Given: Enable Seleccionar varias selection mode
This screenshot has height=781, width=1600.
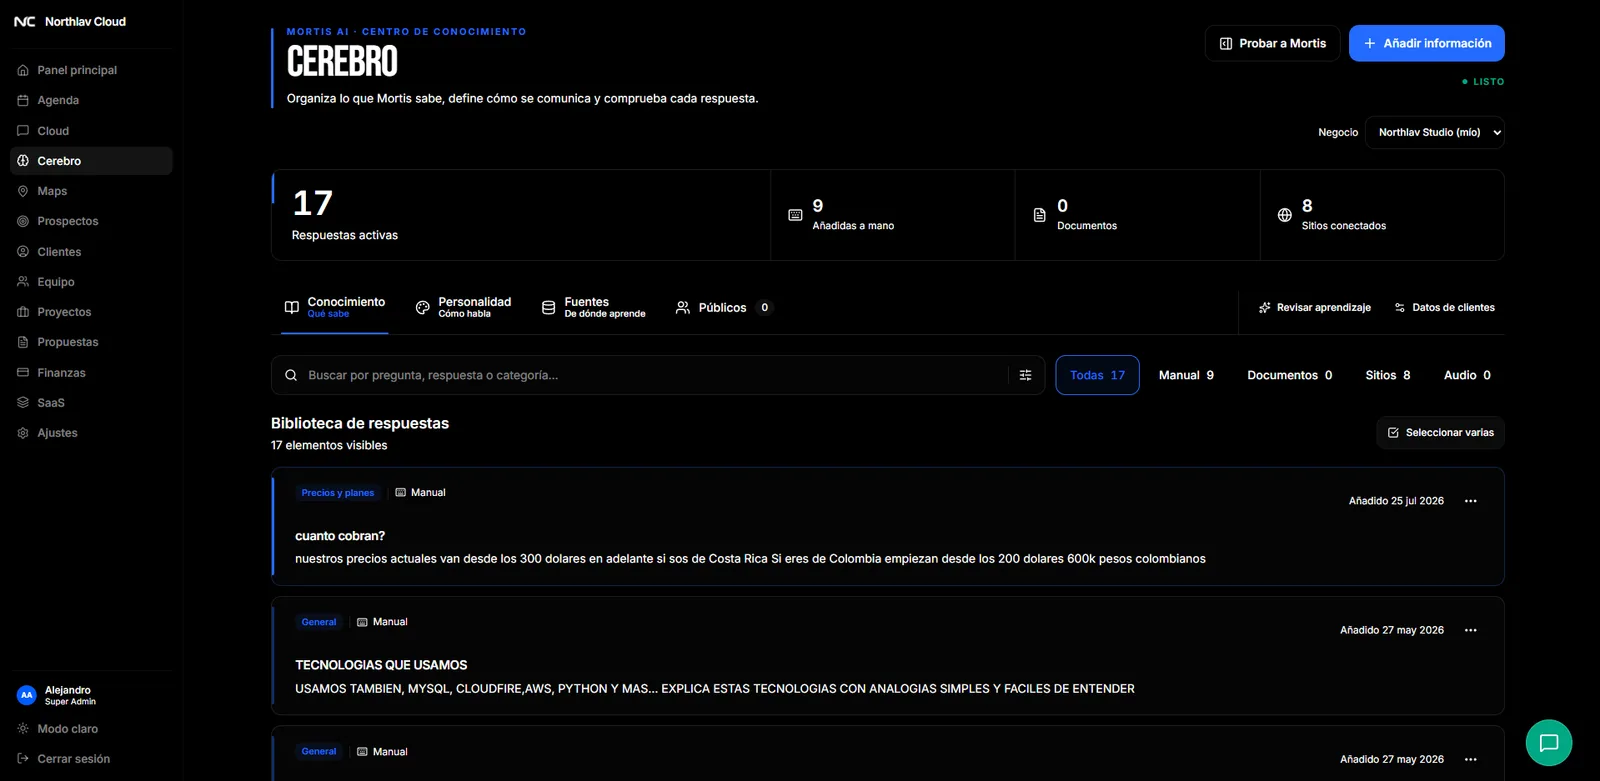Looking at the screenshot, I should [x=1440, y=433].
